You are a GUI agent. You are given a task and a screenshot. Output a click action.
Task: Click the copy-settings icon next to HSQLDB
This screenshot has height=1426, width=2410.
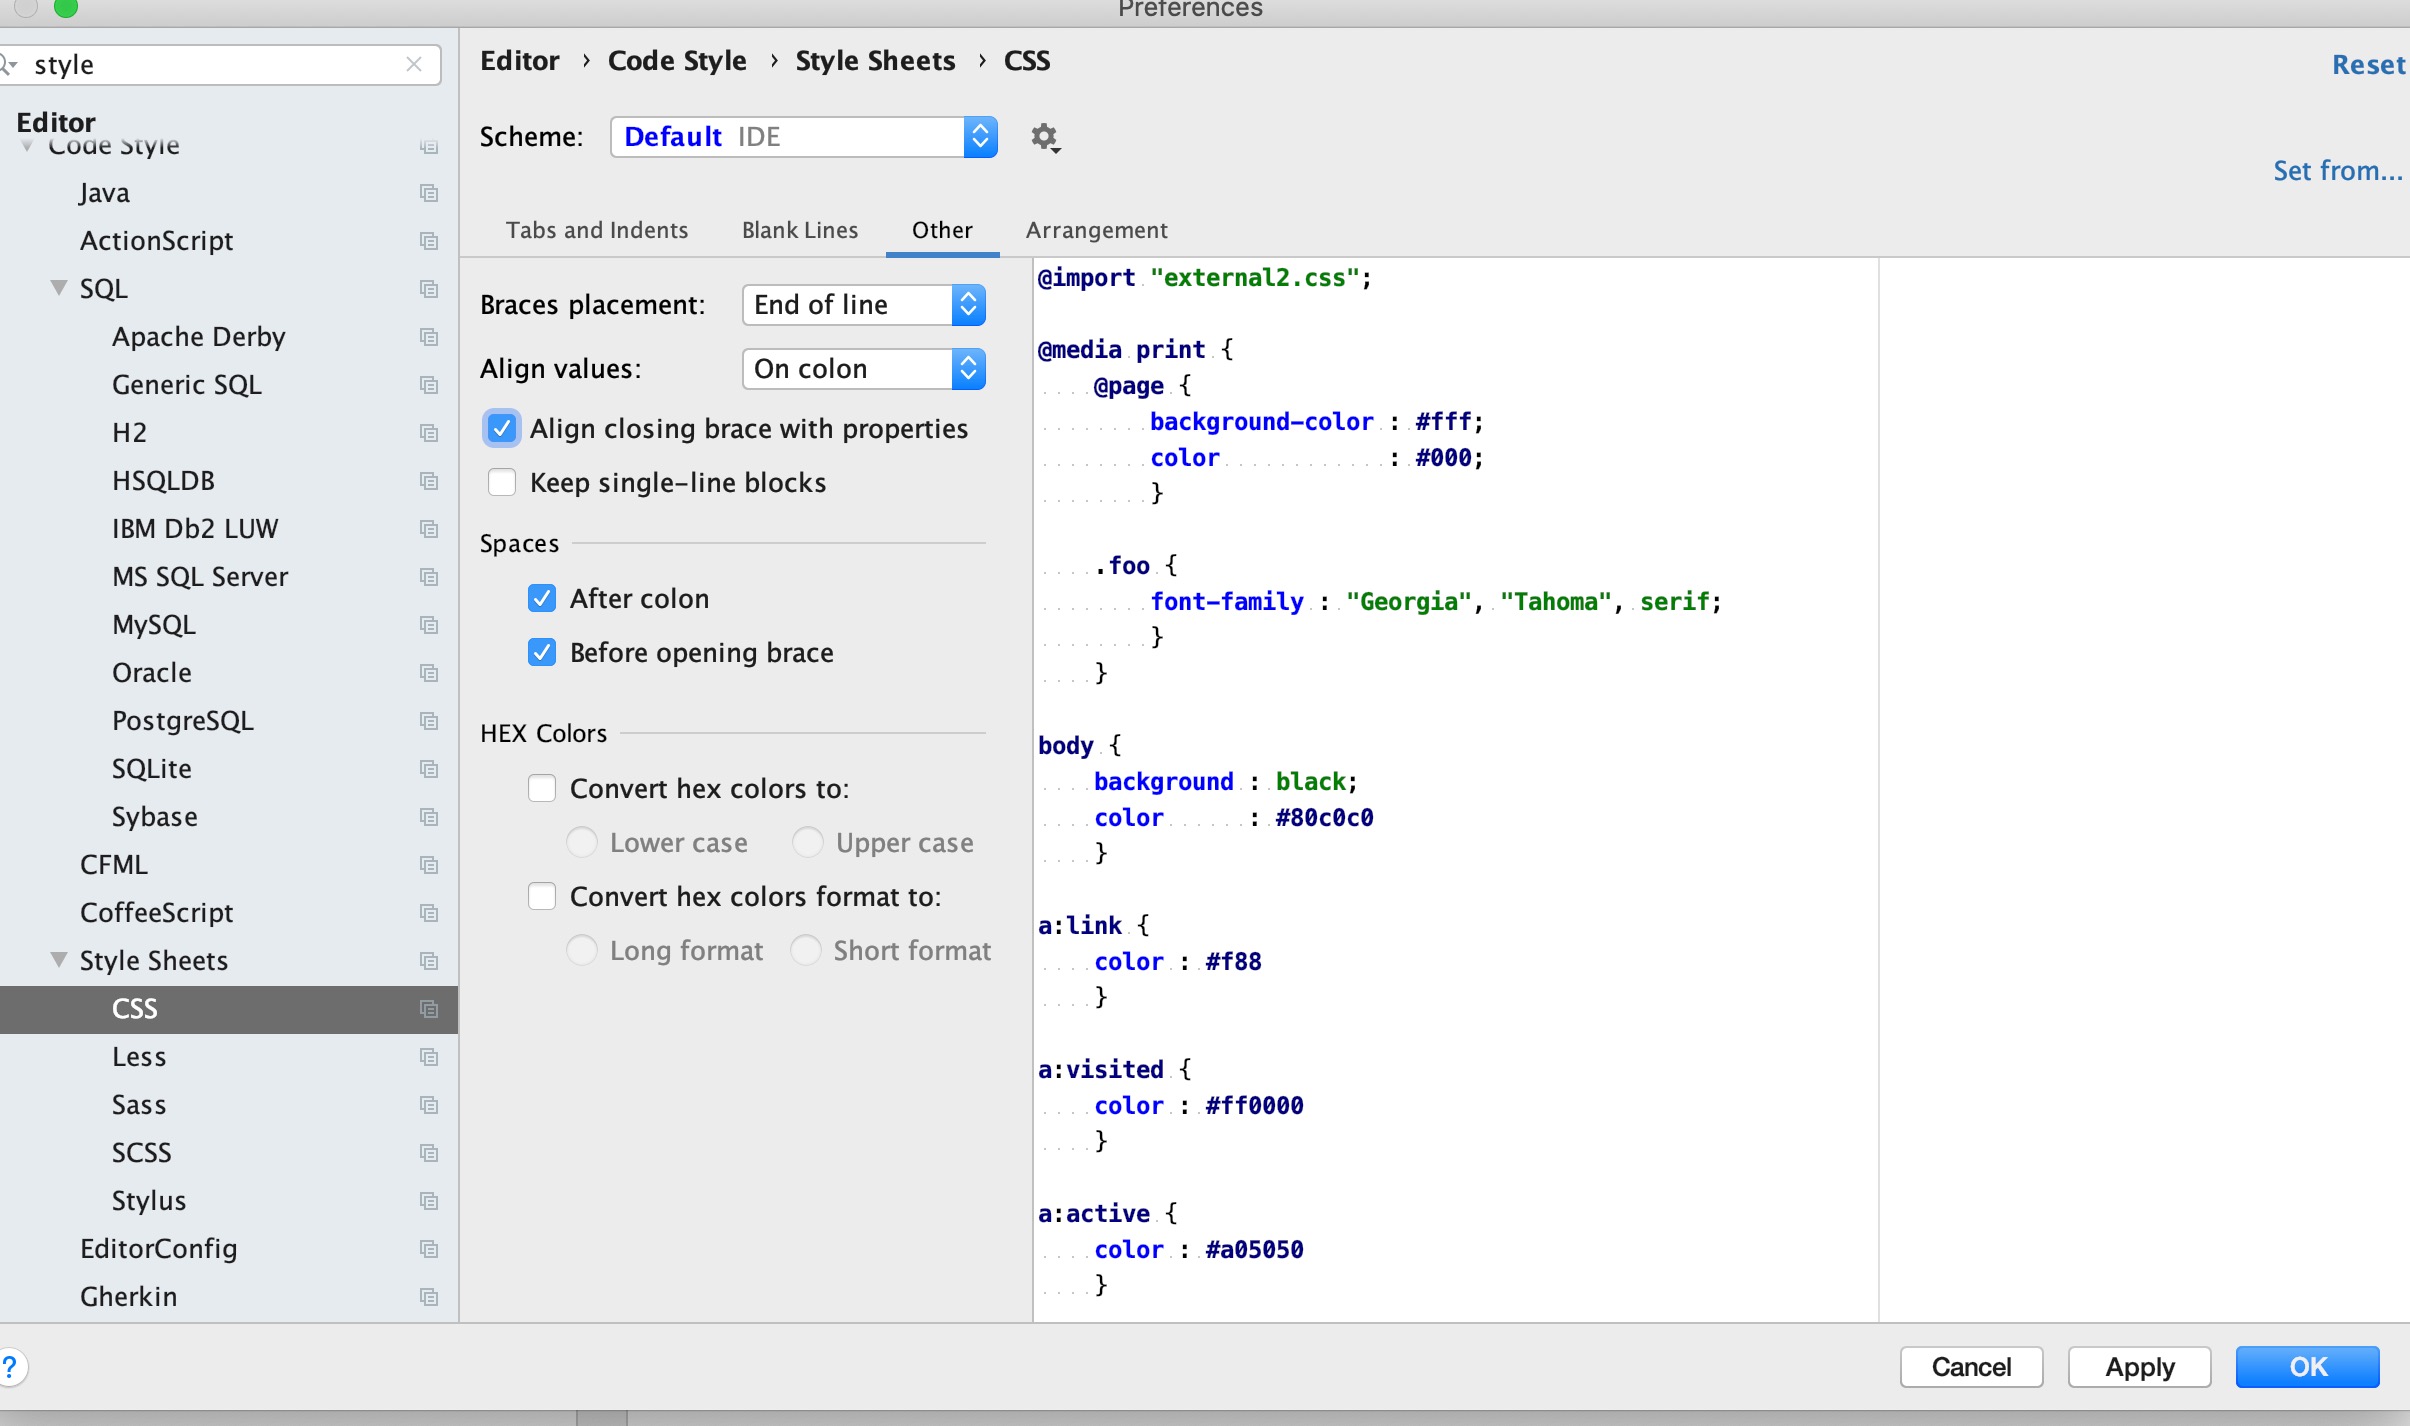tap(429, 481)
